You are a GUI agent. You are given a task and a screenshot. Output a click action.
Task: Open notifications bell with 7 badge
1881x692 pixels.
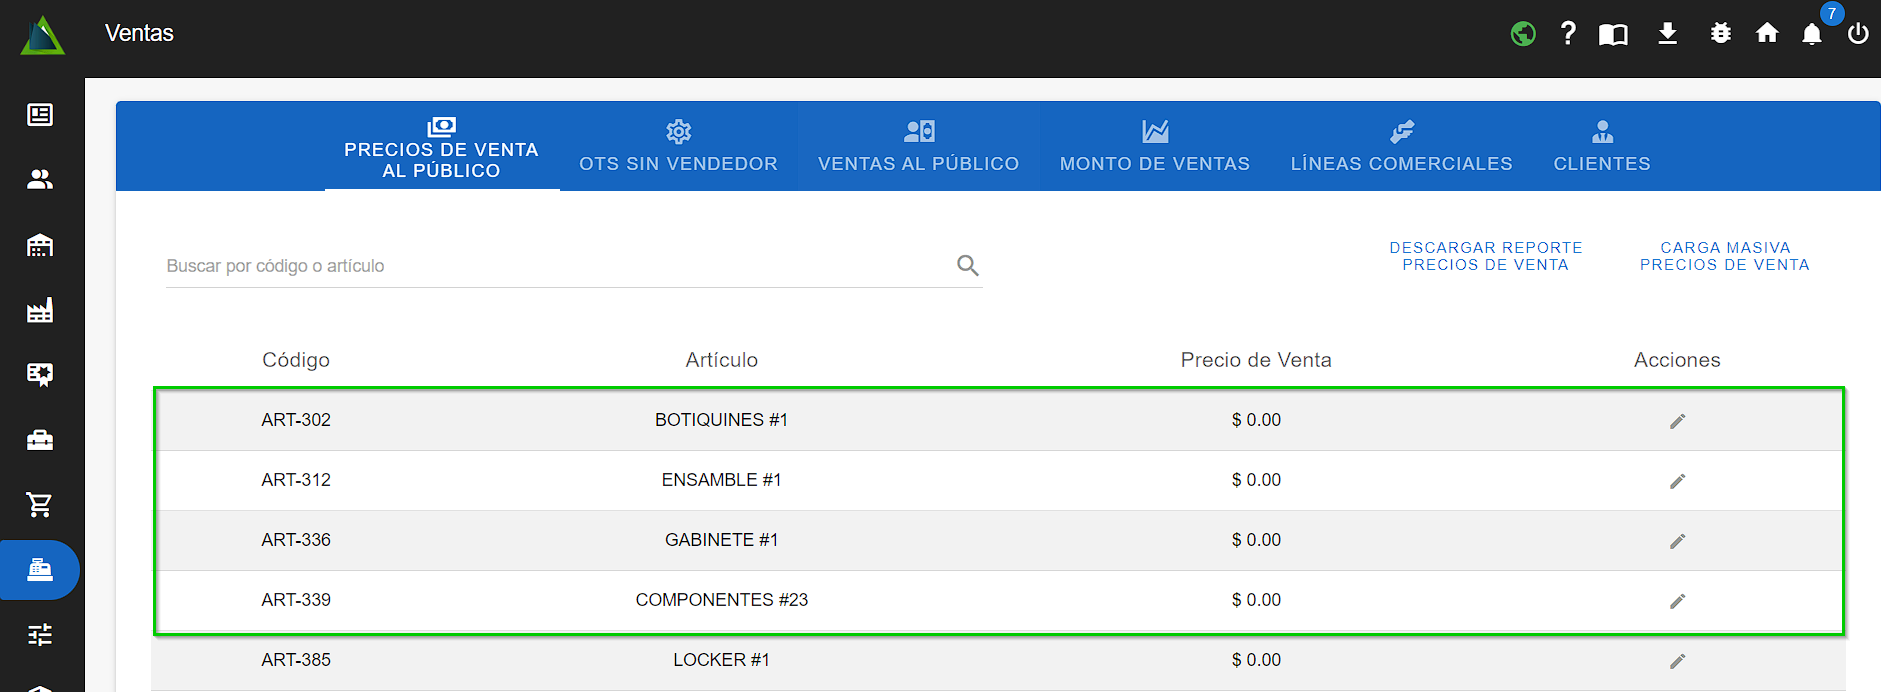1812,34
